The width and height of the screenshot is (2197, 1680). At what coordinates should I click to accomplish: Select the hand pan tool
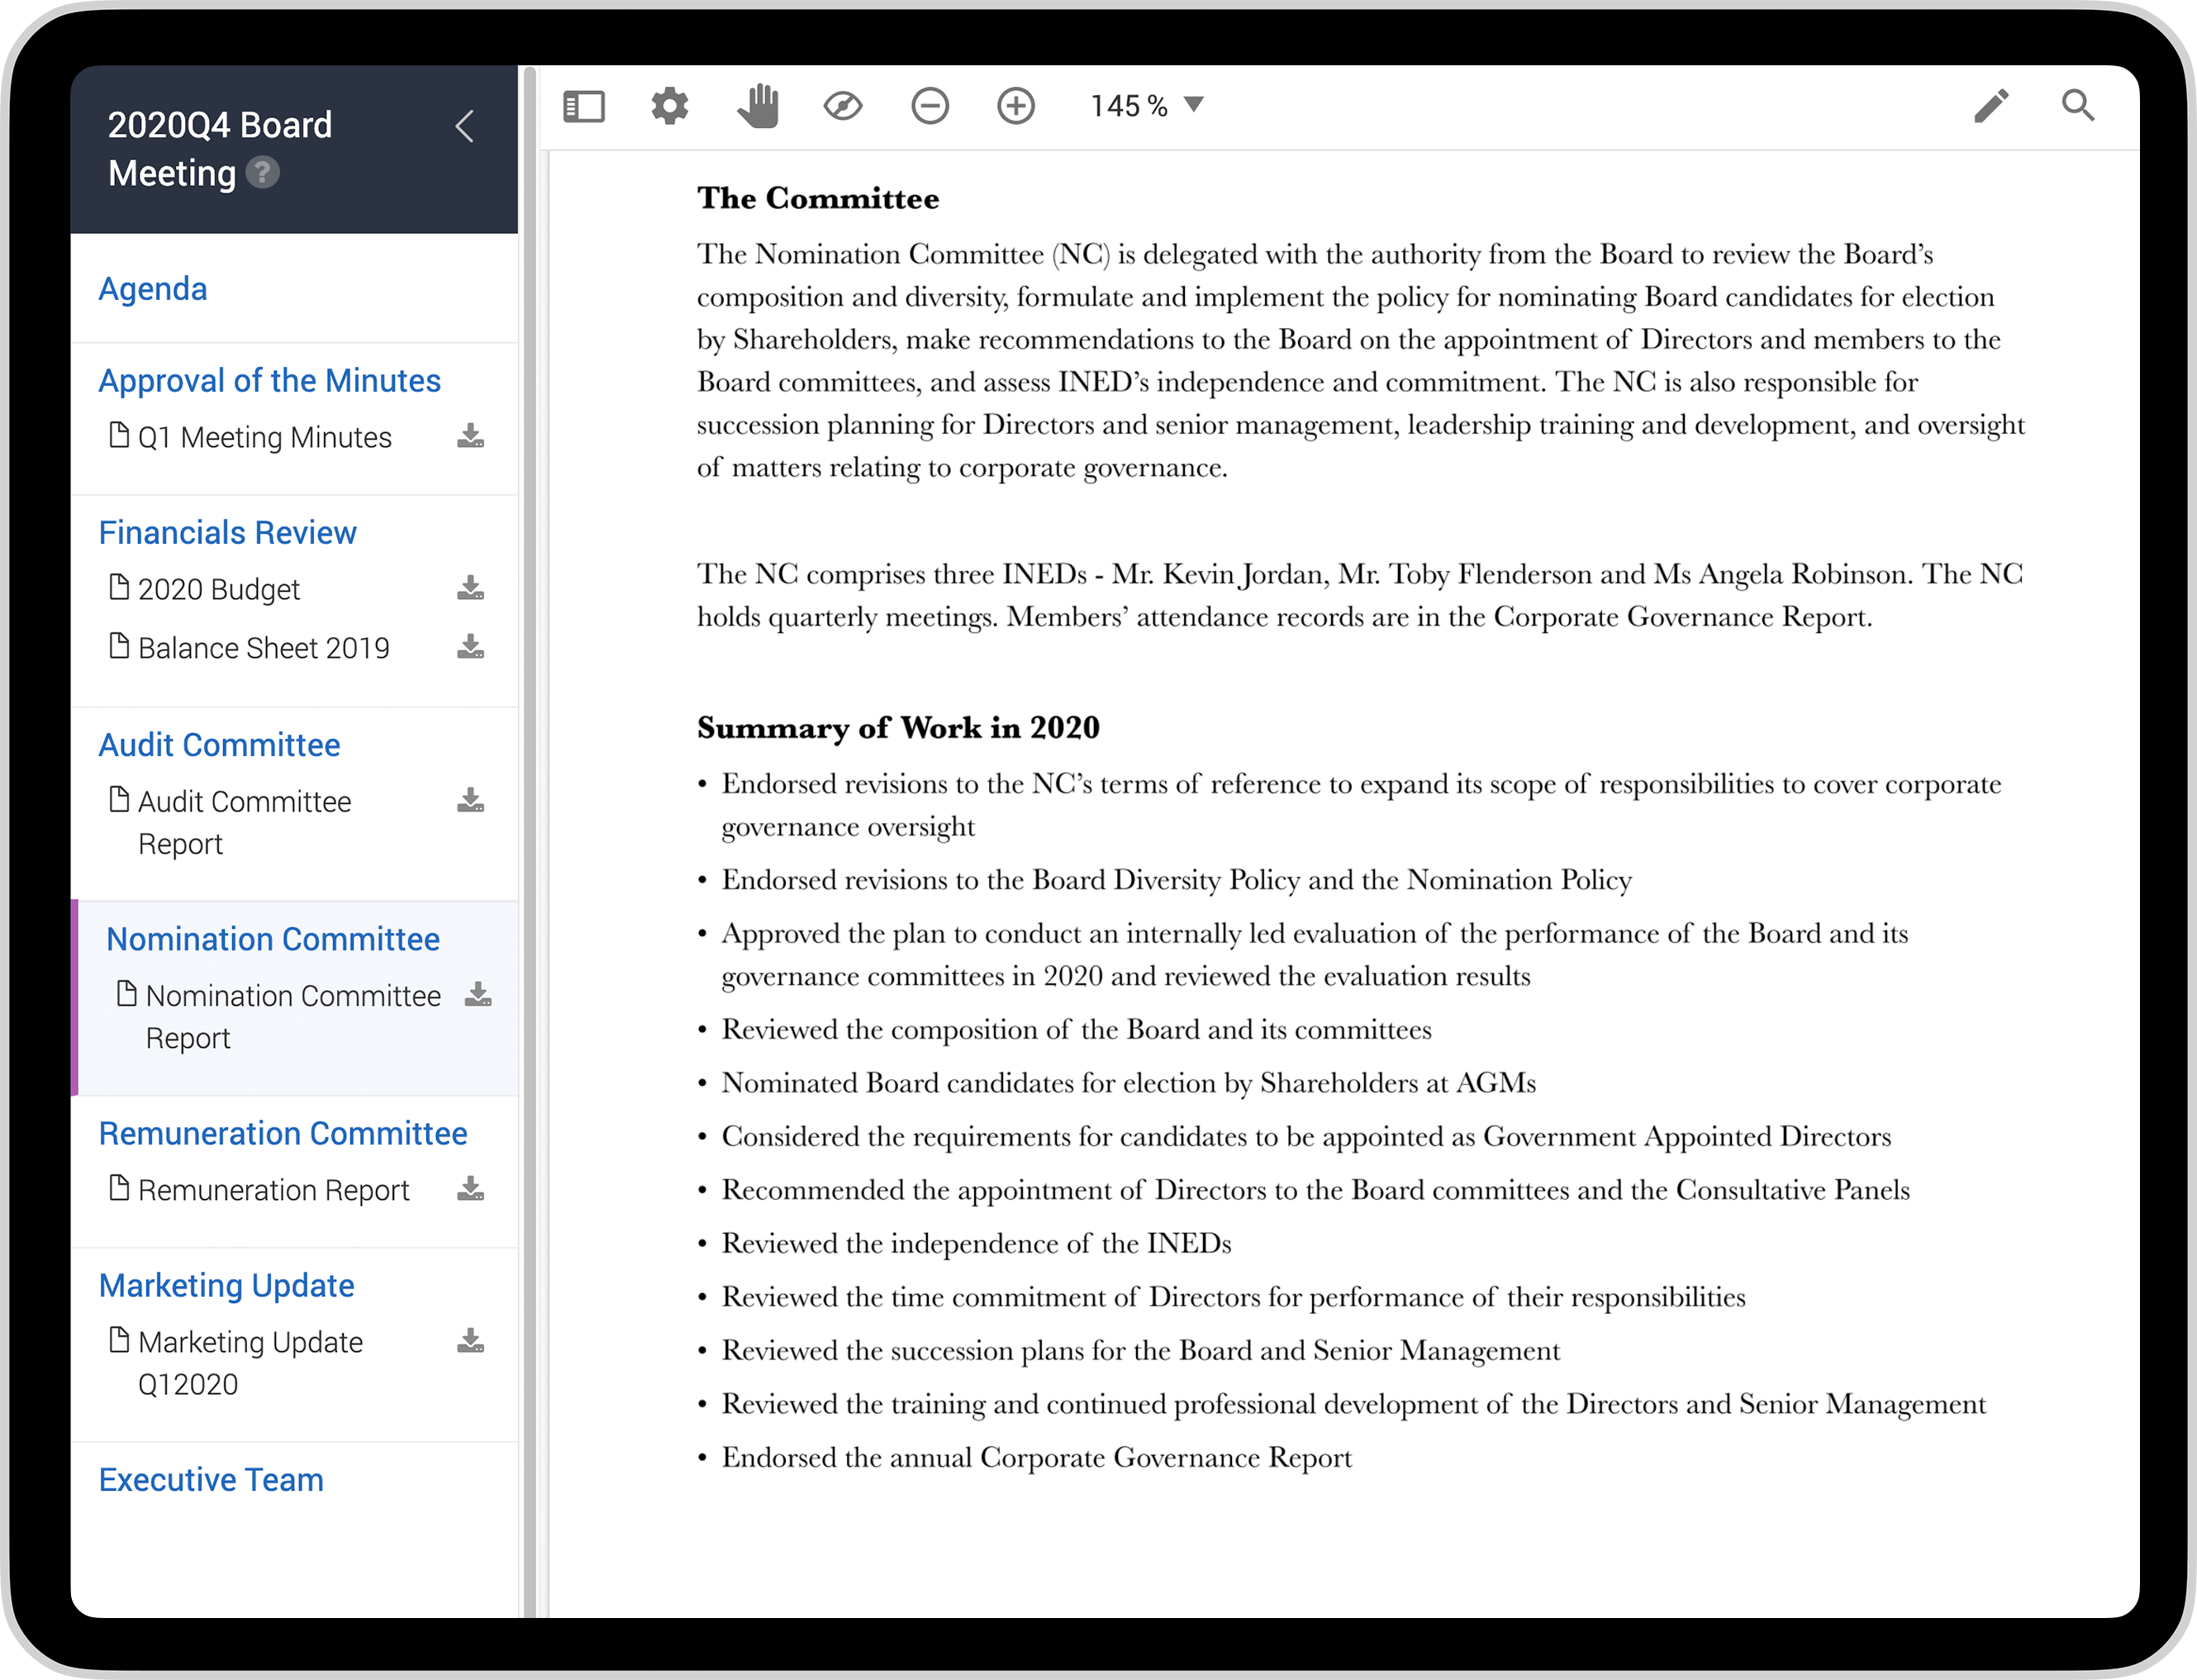758,105
